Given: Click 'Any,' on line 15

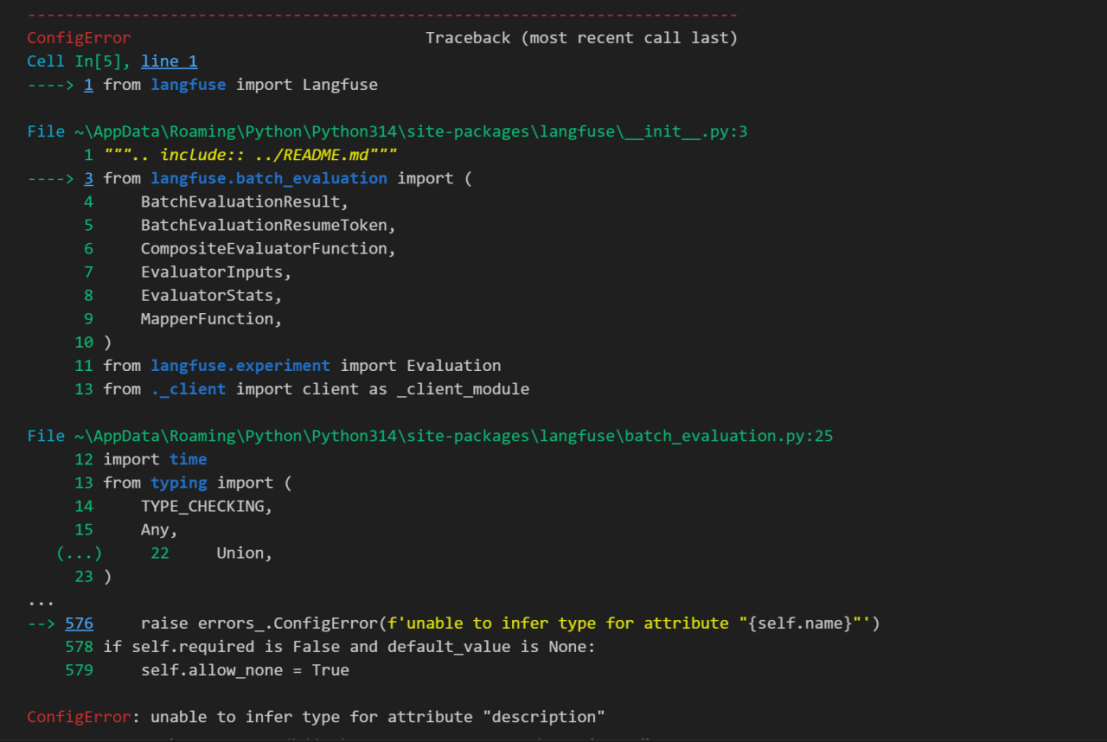Looking at the screenshot, I should click(159, 529).
